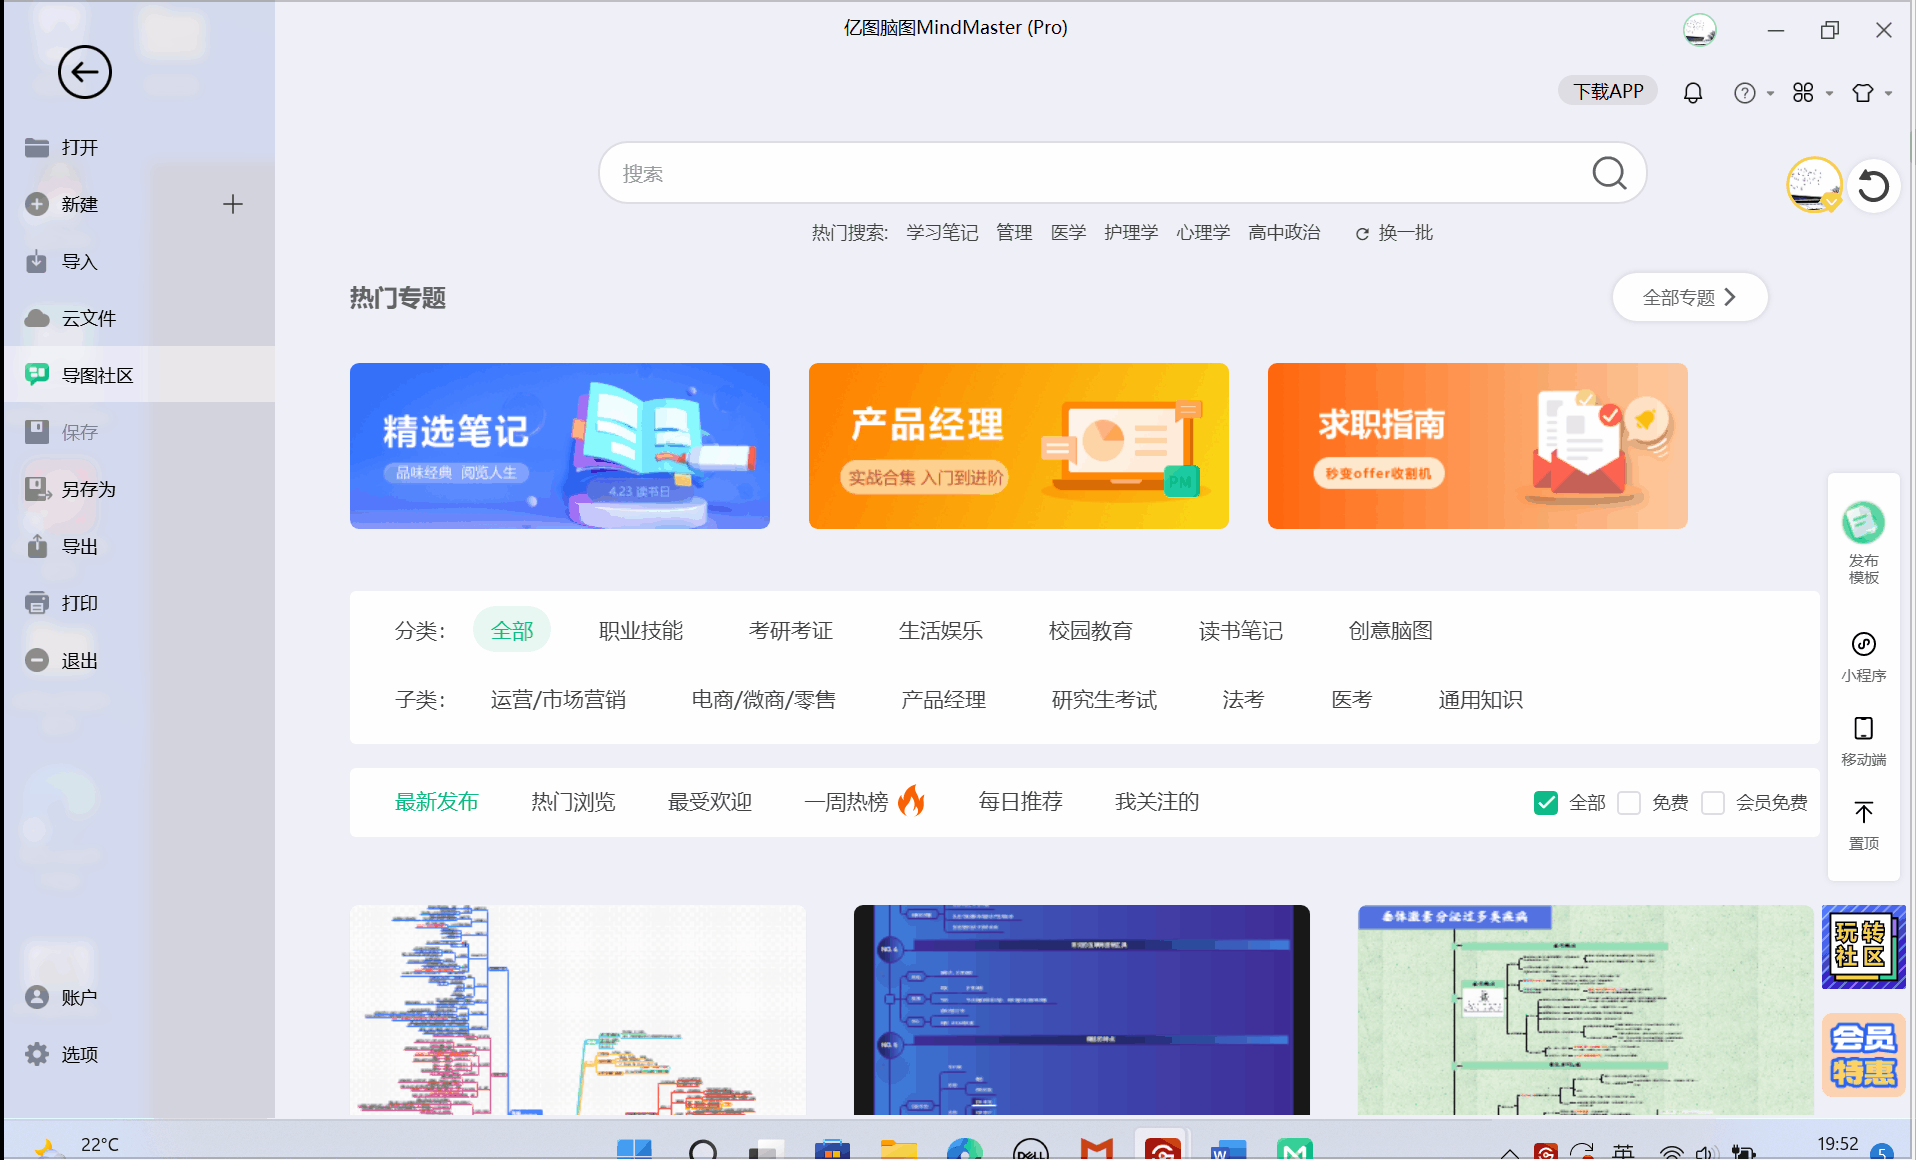Open the 产品经理 banner

[x=1019, y=446]
